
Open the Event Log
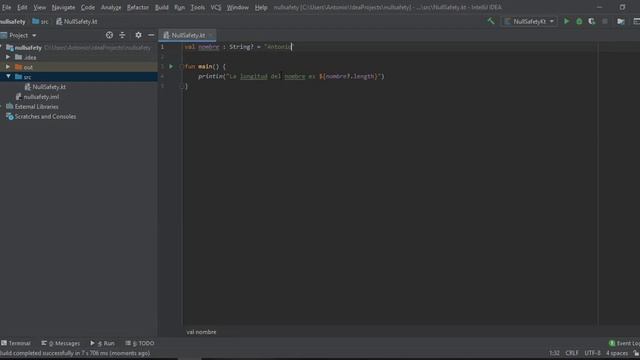(x=624, y=343)
